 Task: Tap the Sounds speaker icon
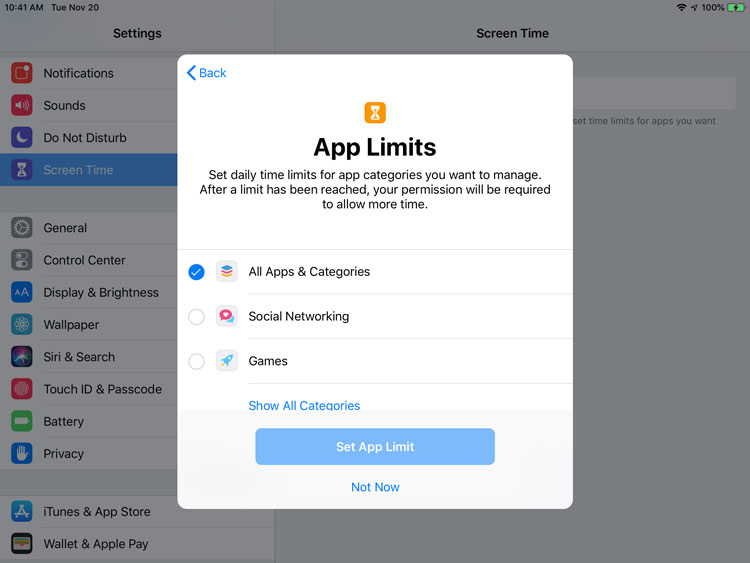coord(22,105)
